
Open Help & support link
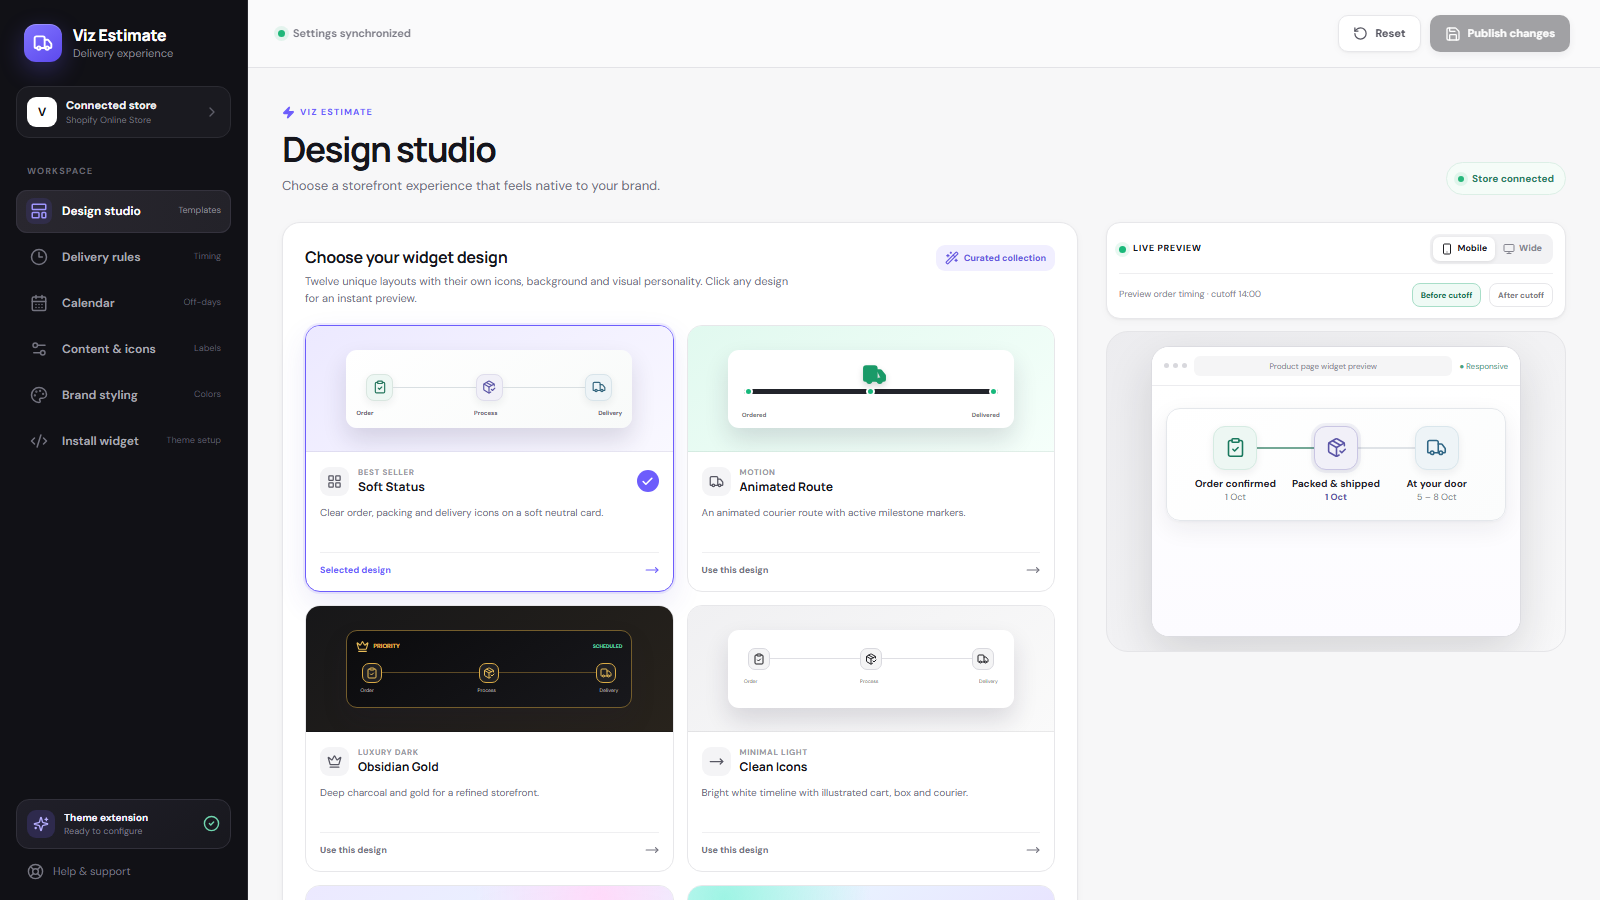click(x=79, y=871)
